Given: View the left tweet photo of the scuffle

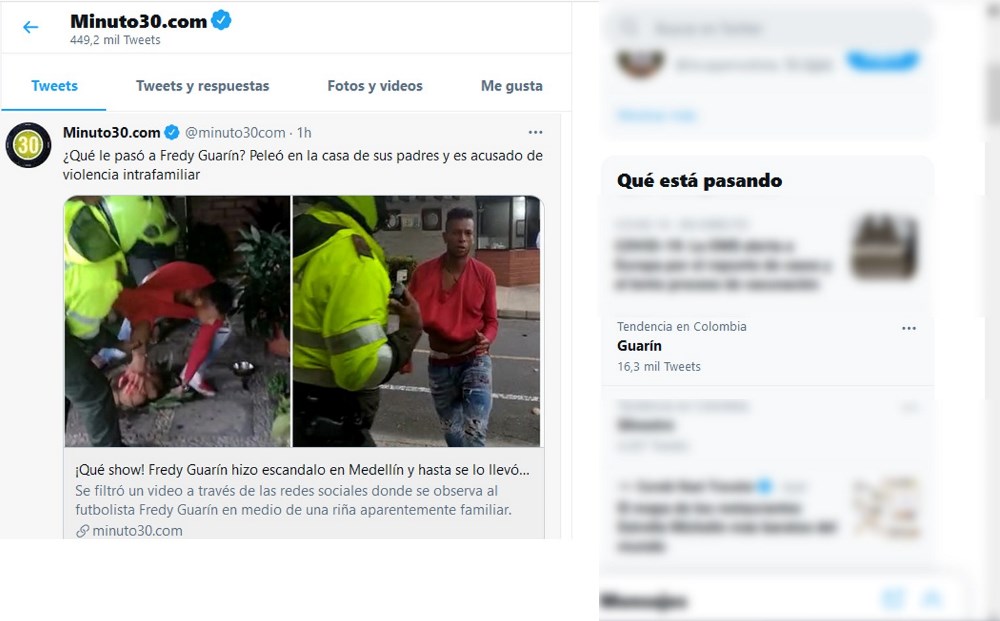Looking at the screenshot, I should click(177, 321).
